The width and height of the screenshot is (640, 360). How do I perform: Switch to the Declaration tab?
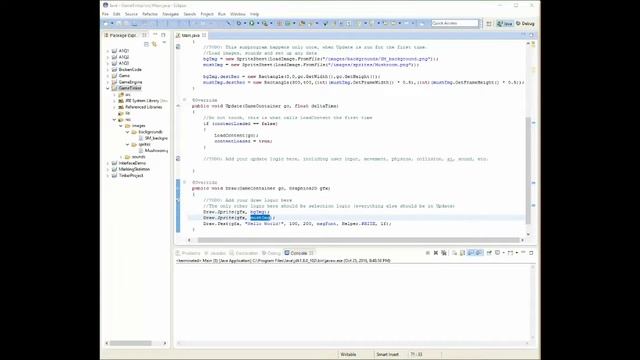244,253
